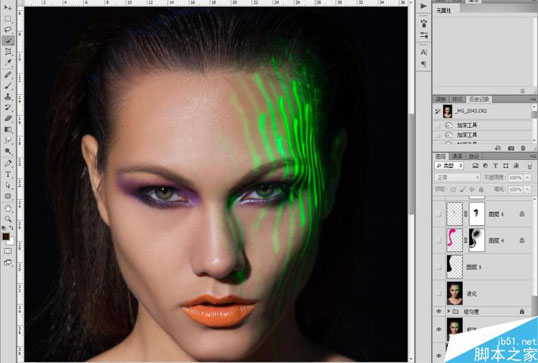Switch to 历史记录 History tab
The height and width of the screenshot is (363, 538).
click(x=479, y=99)
